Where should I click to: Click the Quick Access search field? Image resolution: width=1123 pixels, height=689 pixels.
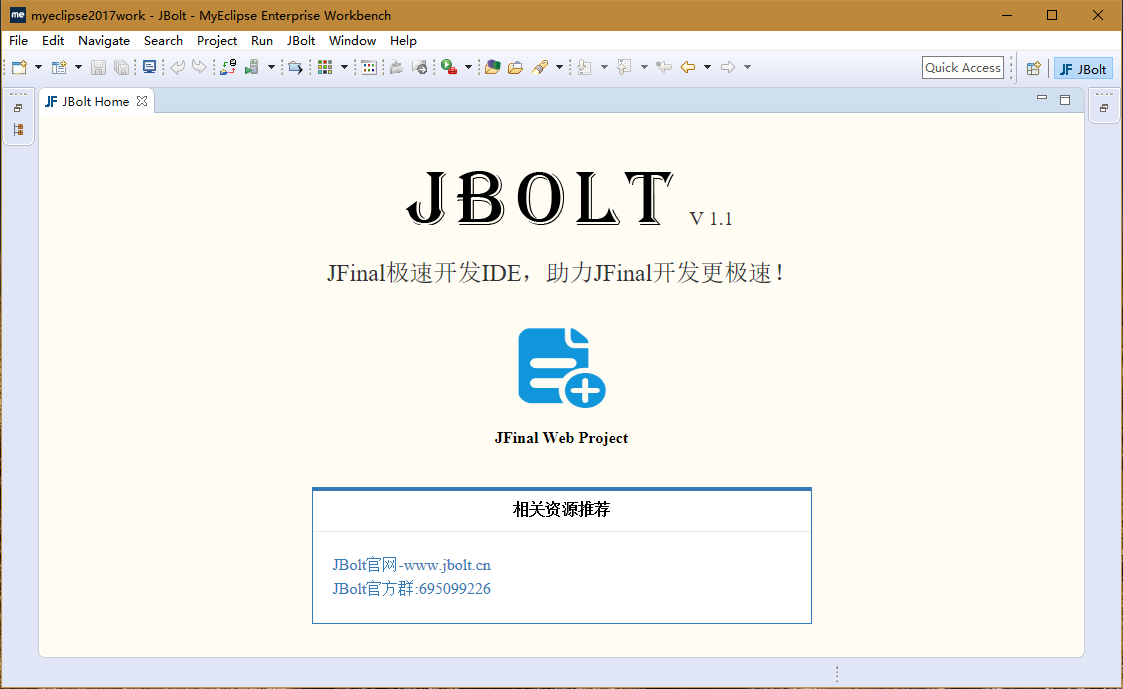pyautogui.click(x=963, y=67)
